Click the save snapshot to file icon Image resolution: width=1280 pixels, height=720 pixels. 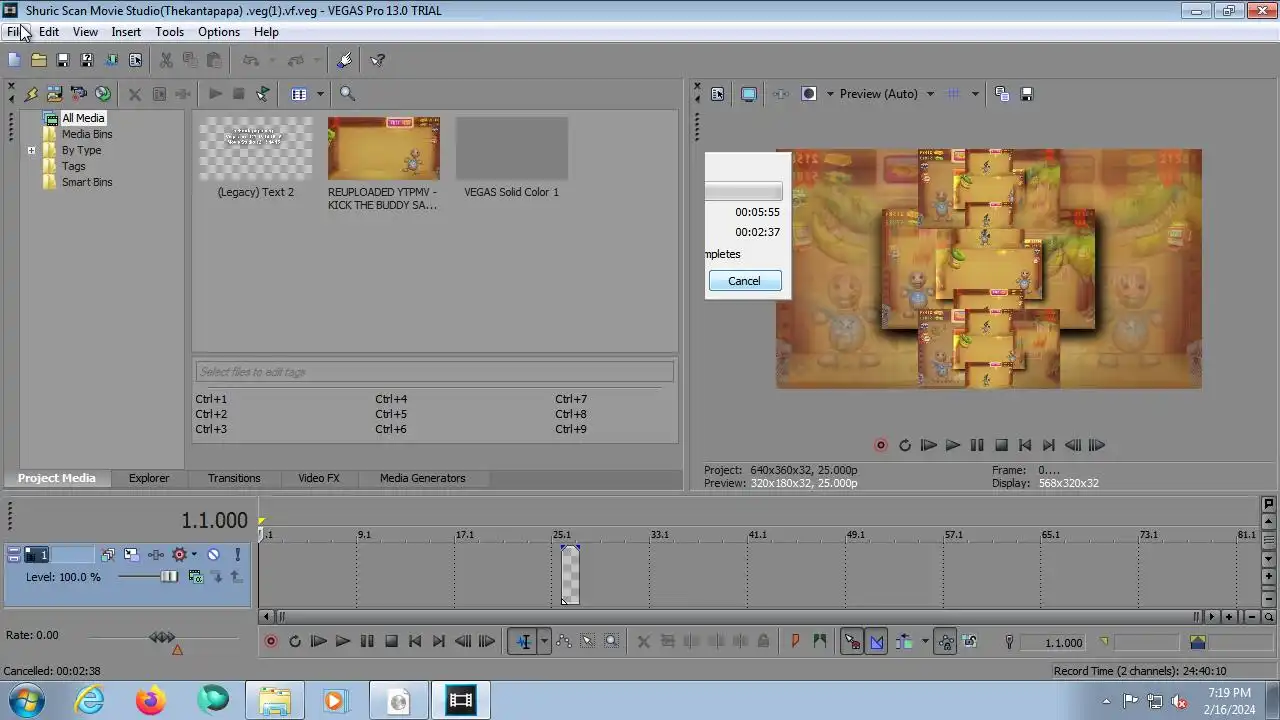pos(1026,94)
